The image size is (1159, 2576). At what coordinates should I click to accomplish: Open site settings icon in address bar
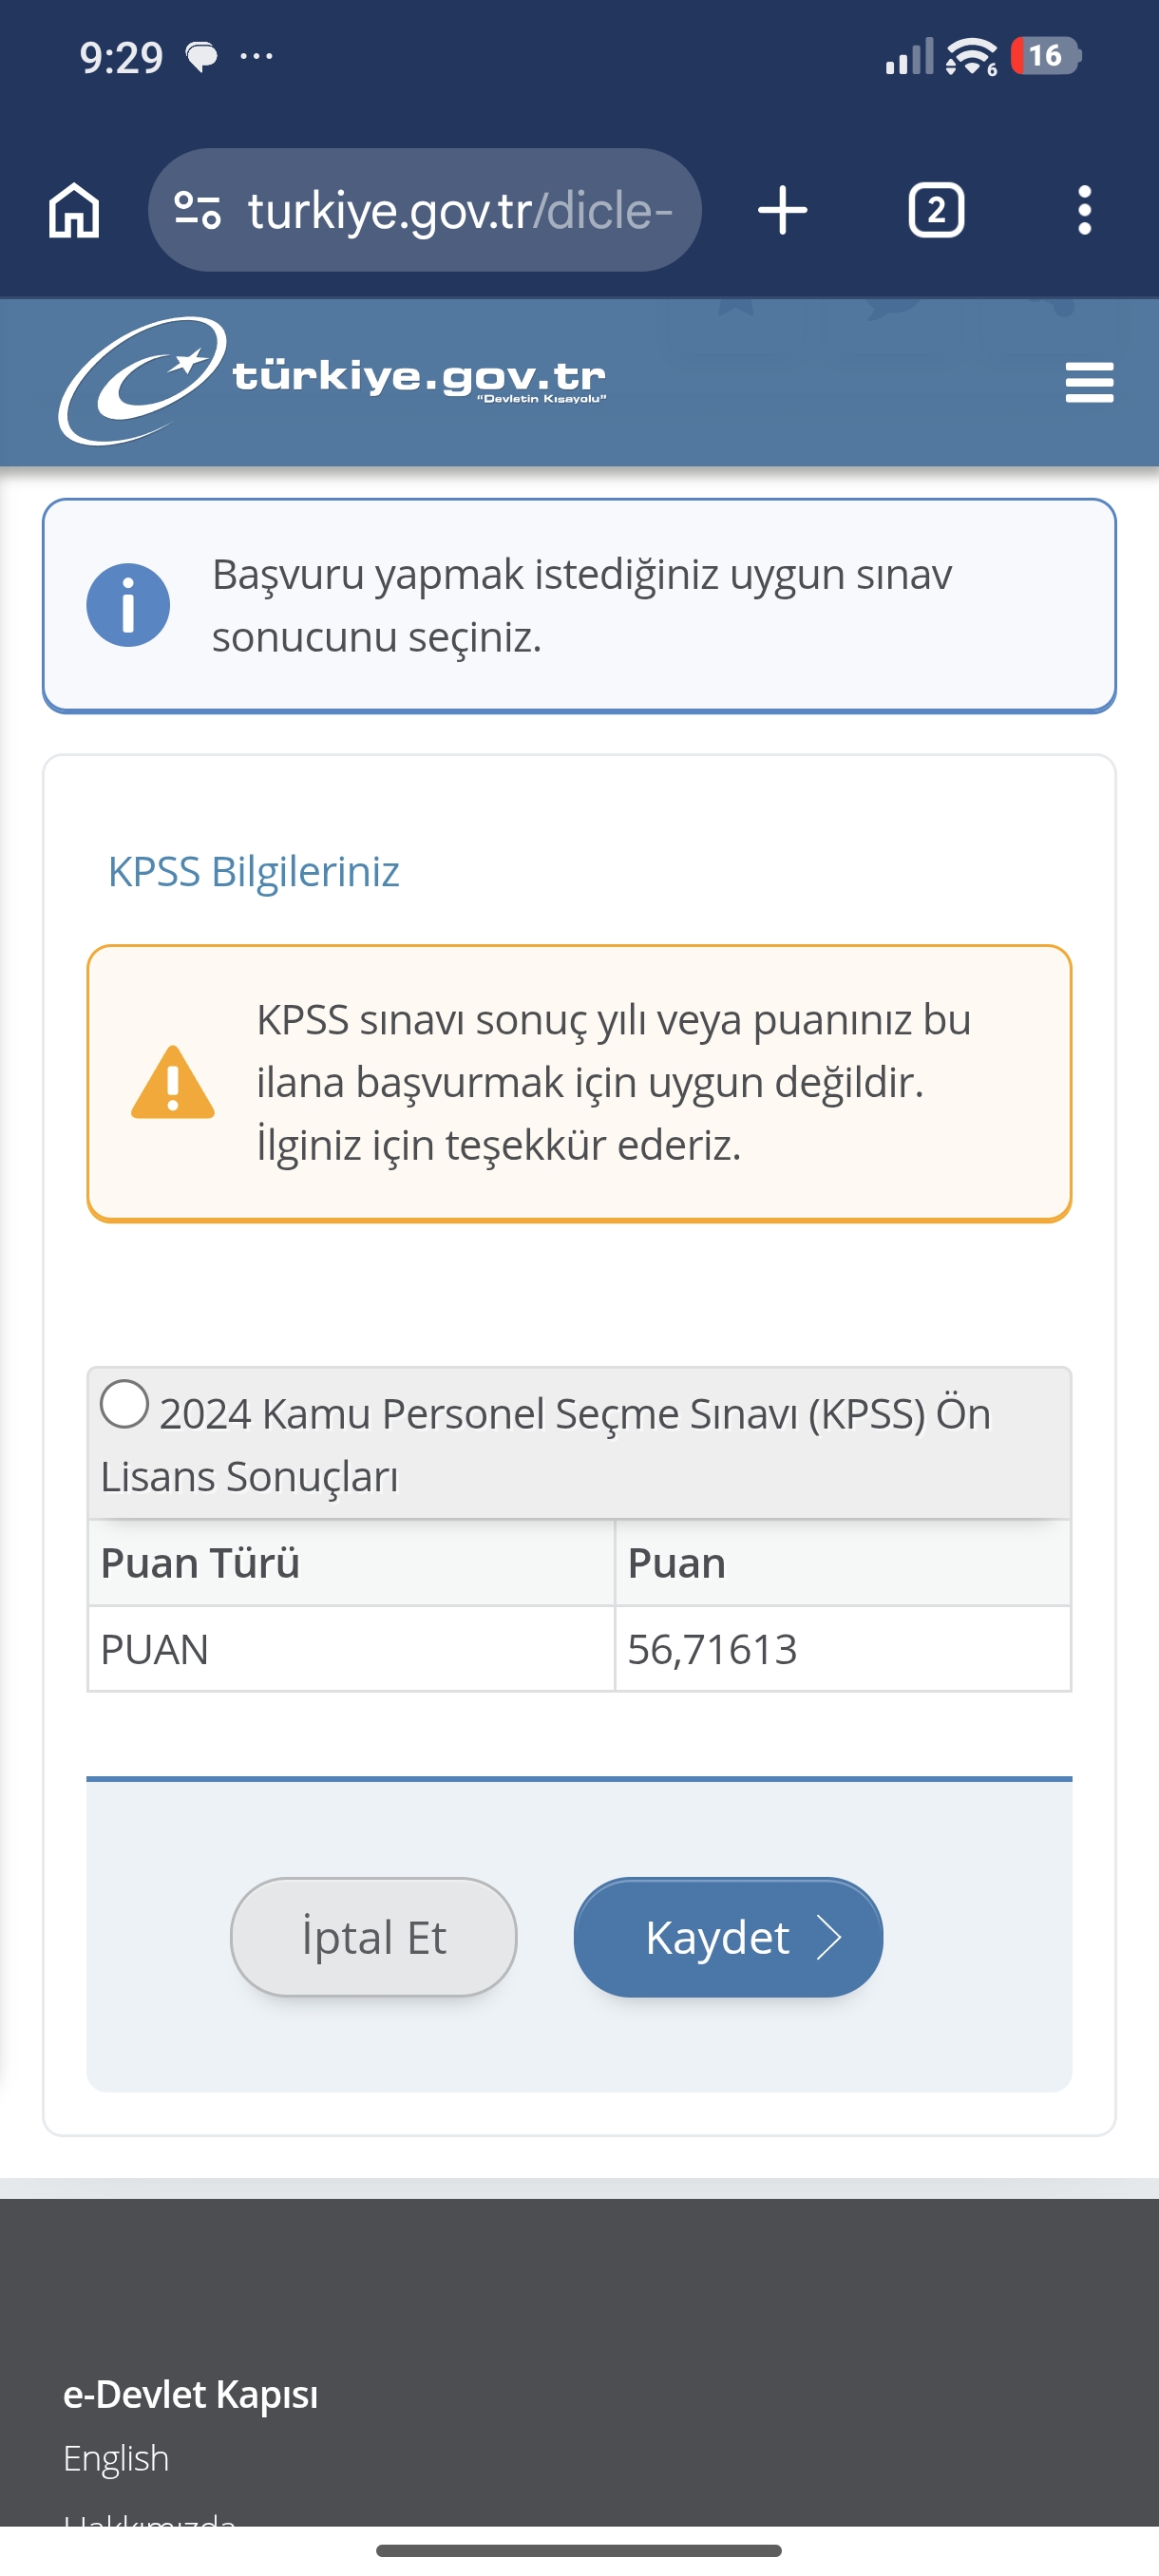point(197,210)
